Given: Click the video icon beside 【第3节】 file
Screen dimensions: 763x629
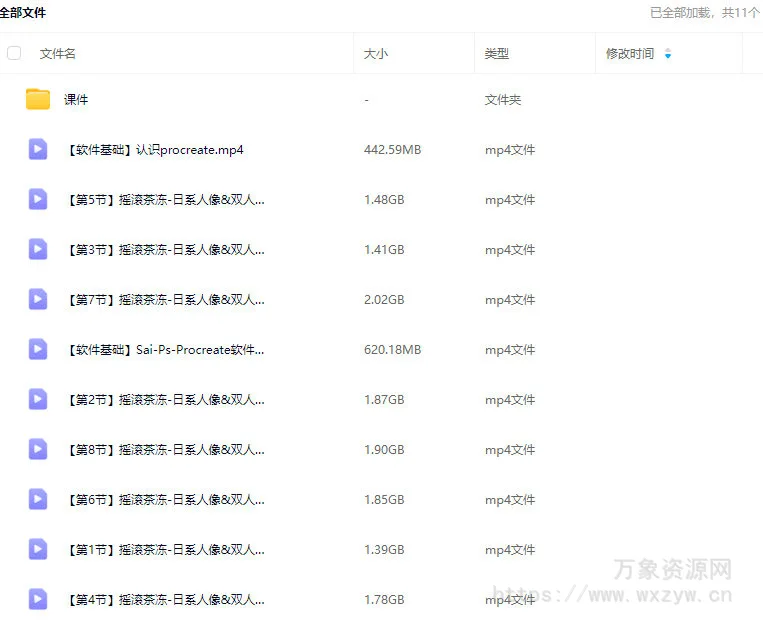Looking at the screenshot, I should click(38, 249).
